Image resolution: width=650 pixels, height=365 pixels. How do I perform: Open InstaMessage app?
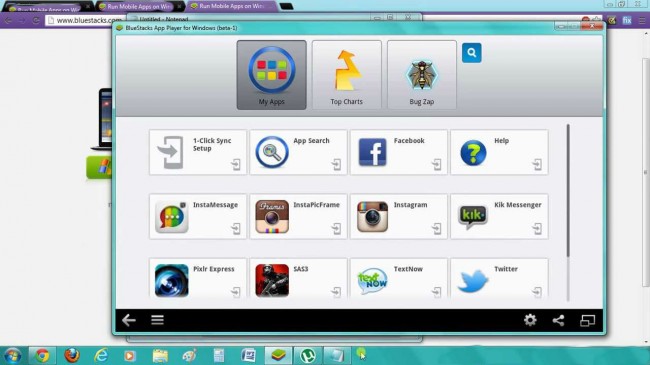(x=198, y=217)
